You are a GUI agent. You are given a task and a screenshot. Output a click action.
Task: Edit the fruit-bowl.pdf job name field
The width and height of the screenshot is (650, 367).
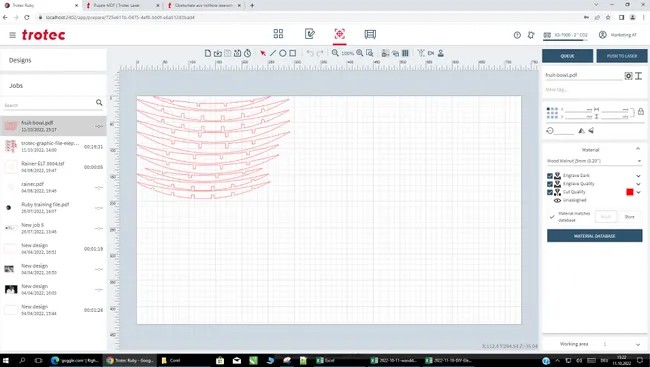coord(583,75)
